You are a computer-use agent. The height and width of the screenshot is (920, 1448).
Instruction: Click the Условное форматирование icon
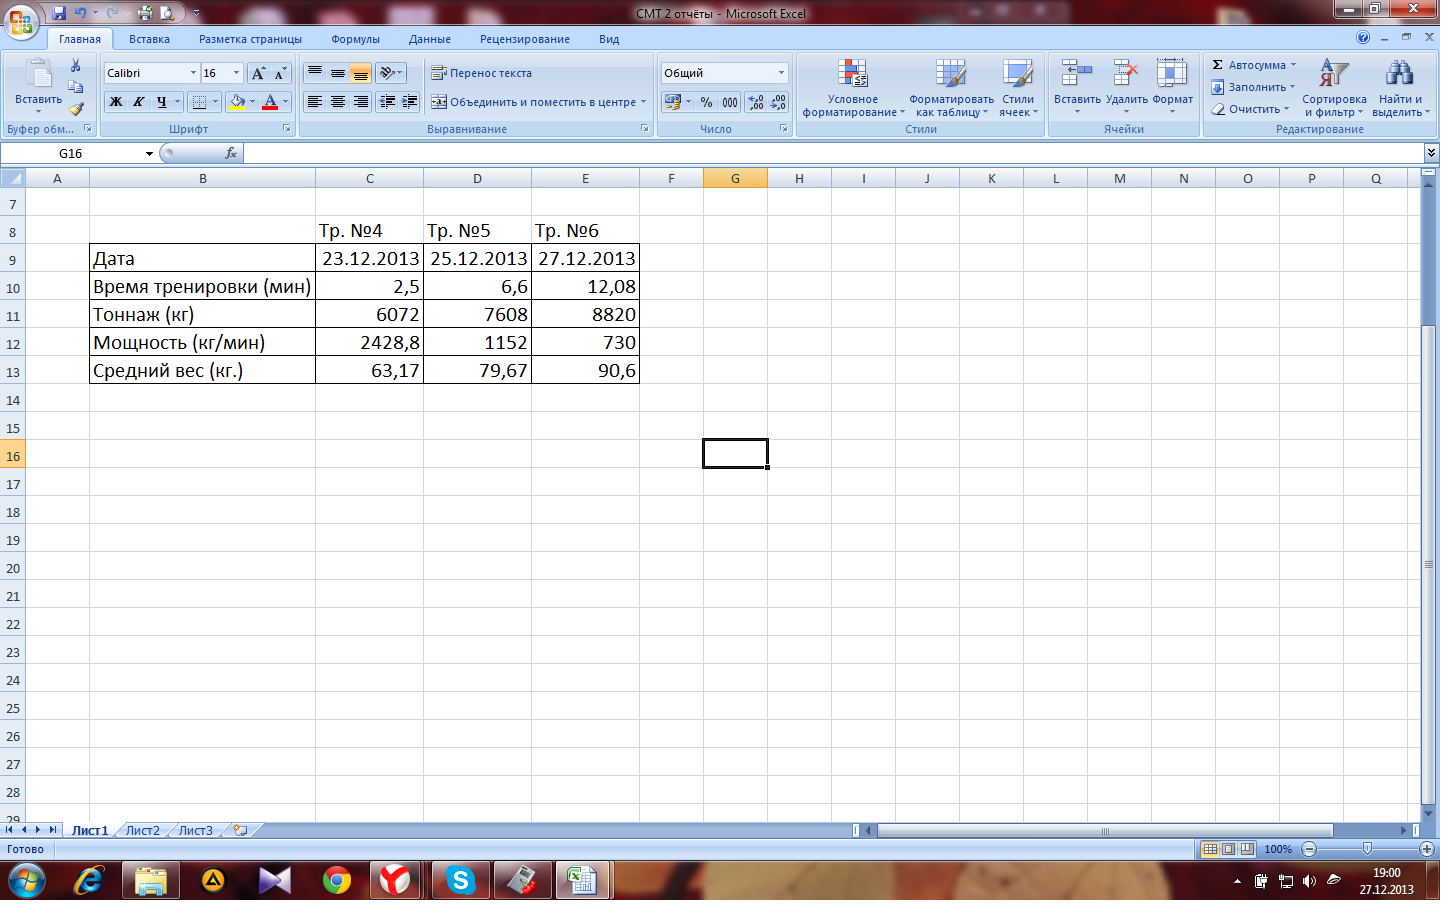point(852,88)
